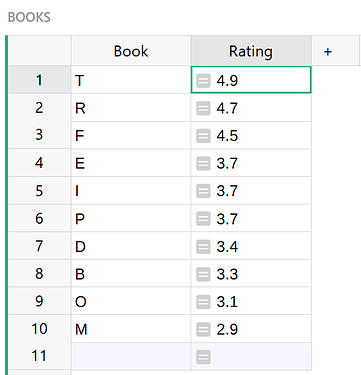
Task: Click the formula icon beside rating 4.9
Action: pos(203,81)
